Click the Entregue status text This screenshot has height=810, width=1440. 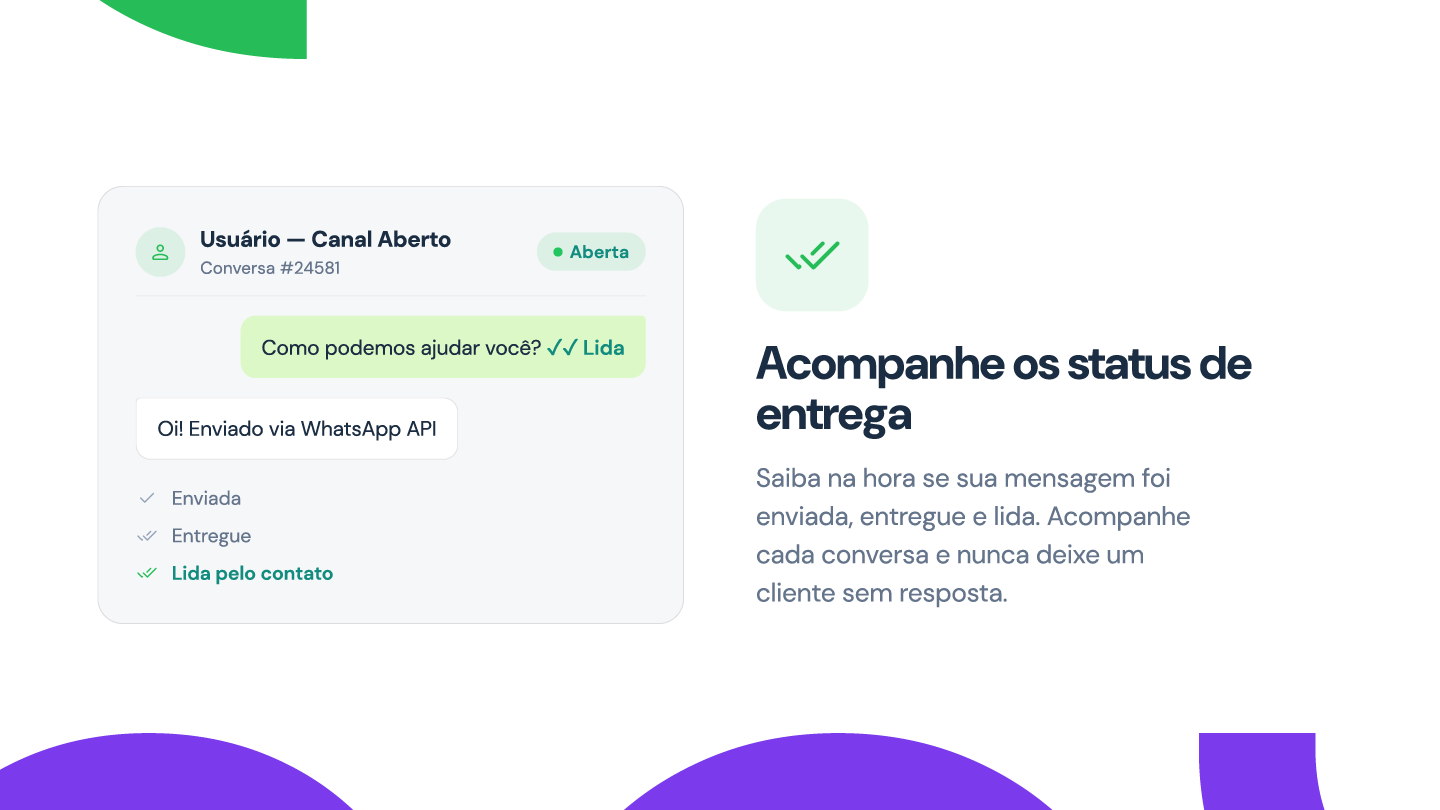pyautogui.click(x=211, y=536)
